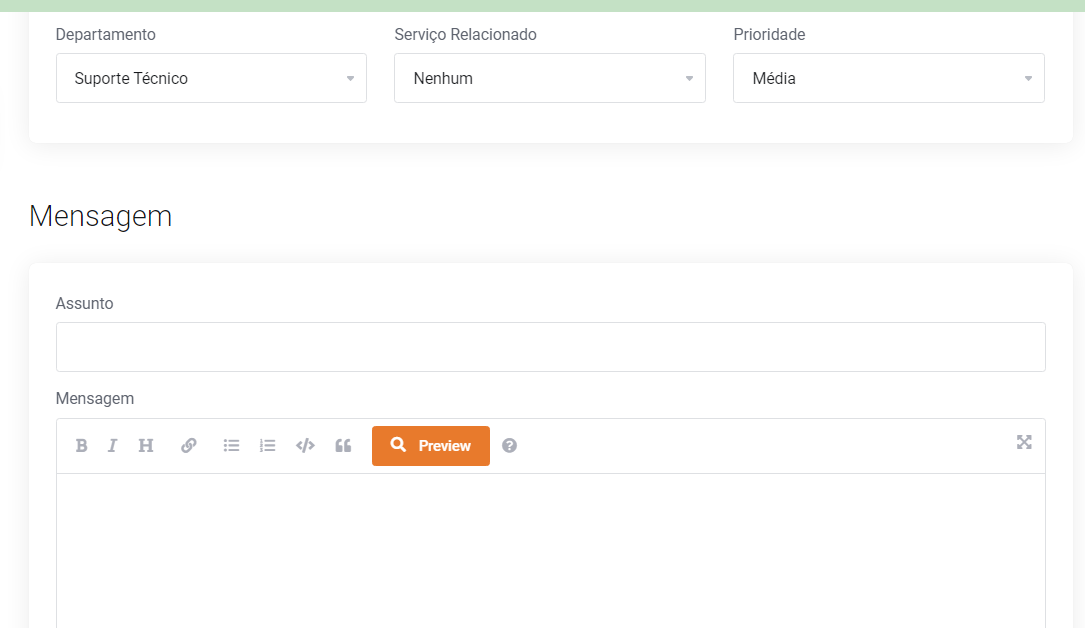Expand the Serviço Relacionado dropdown showing Nenhum

(x=549, y=78)
